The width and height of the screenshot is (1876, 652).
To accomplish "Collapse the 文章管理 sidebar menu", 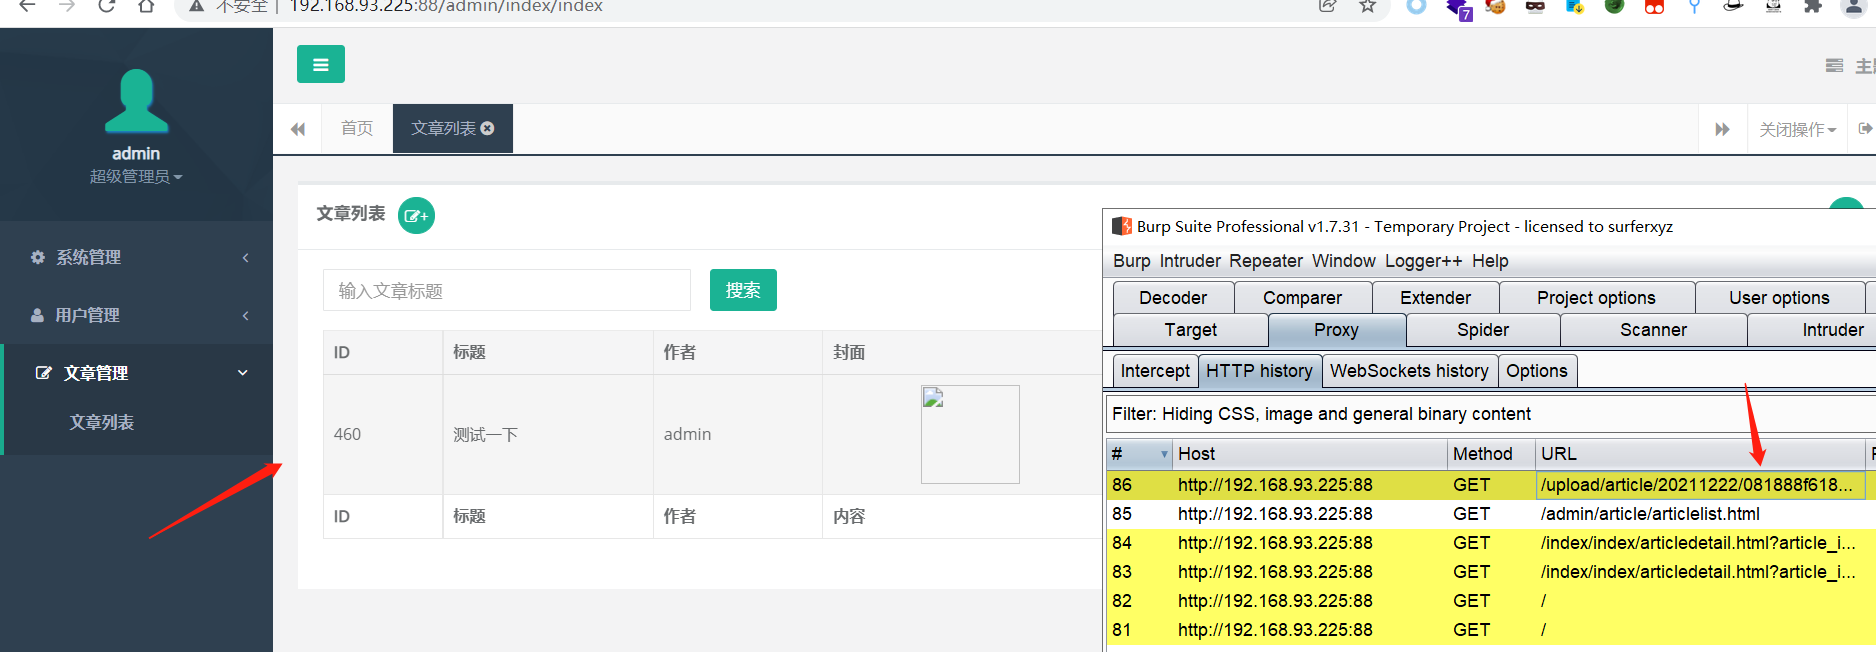I will [136, 373].
